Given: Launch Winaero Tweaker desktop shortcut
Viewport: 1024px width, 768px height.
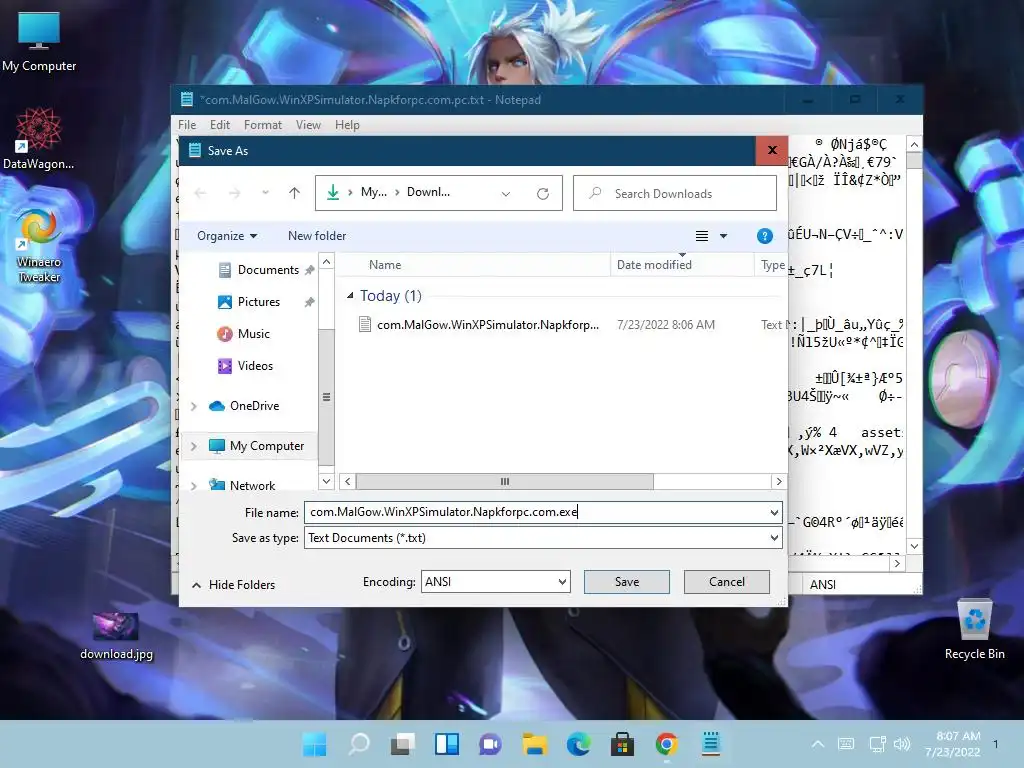Looking at the screenshot, I should [39, 246].
